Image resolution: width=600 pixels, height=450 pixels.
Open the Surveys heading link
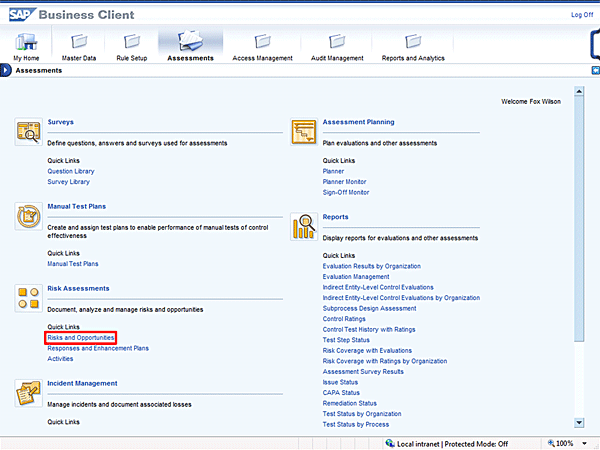[x=60, y=122]
